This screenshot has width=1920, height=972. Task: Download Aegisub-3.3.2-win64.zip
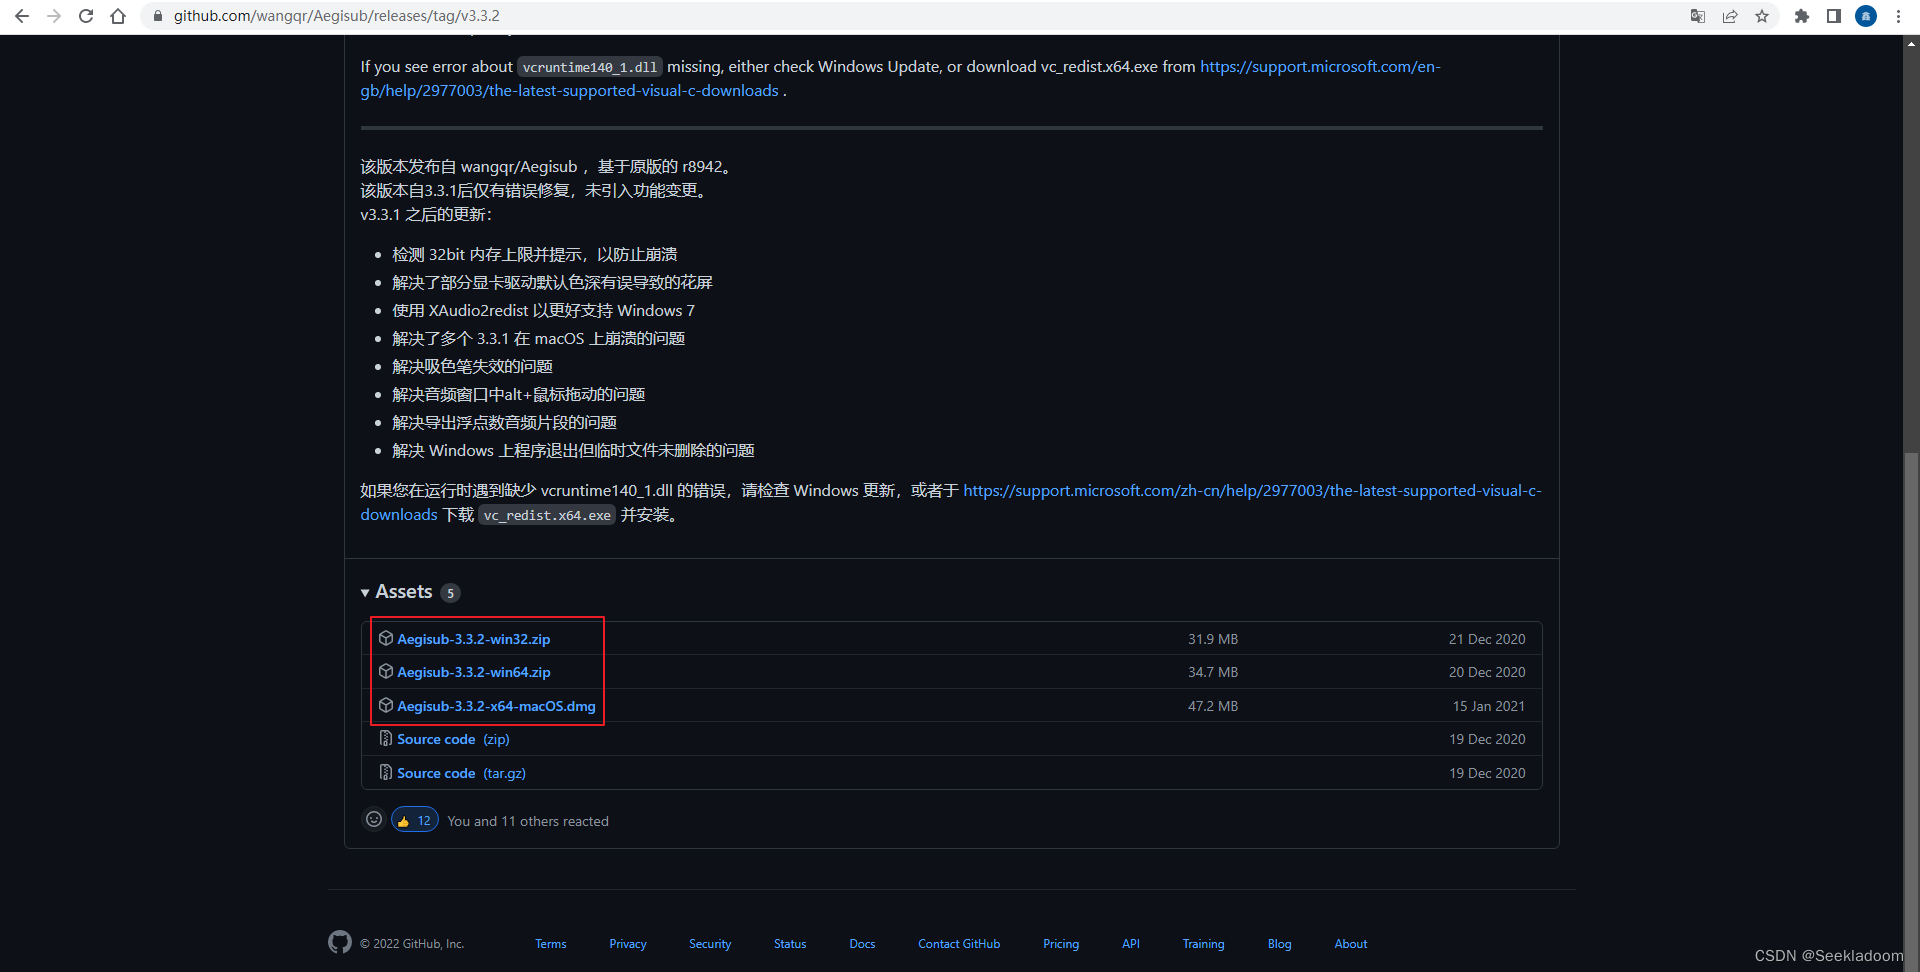pos(474,672)
